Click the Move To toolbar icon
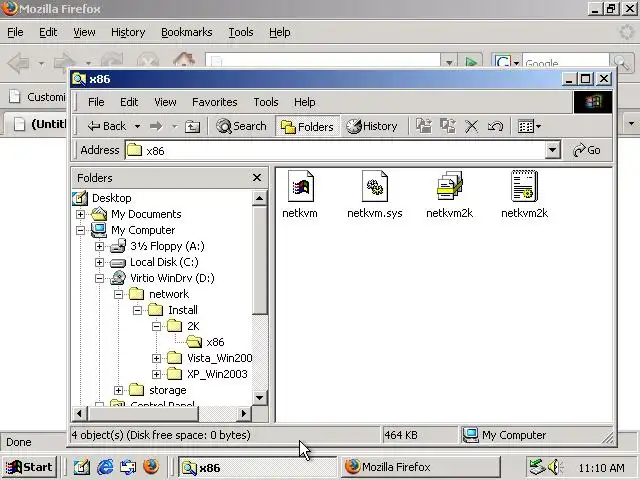Viewport: 640px width, 480px height. click(x=424, y=126)
